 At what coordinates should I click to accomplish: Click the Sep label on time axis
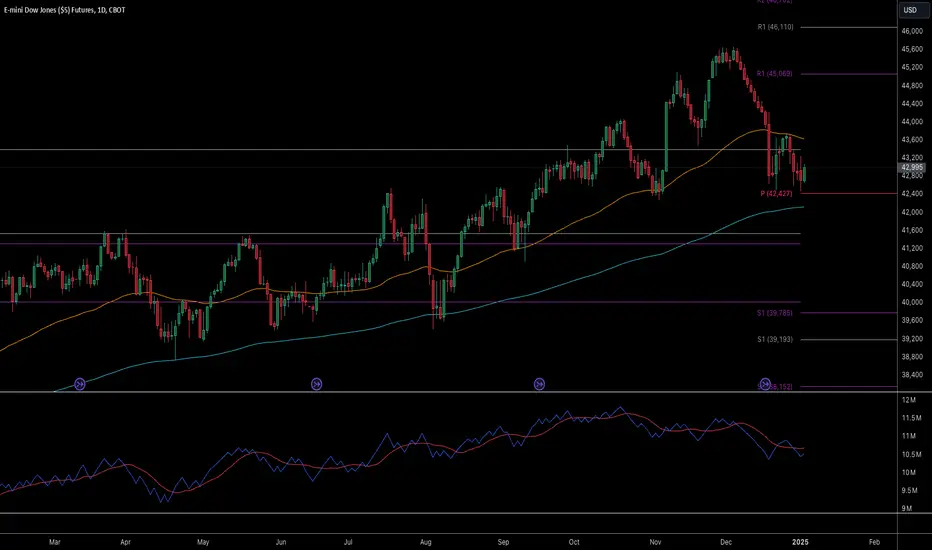tap(503, 542)
